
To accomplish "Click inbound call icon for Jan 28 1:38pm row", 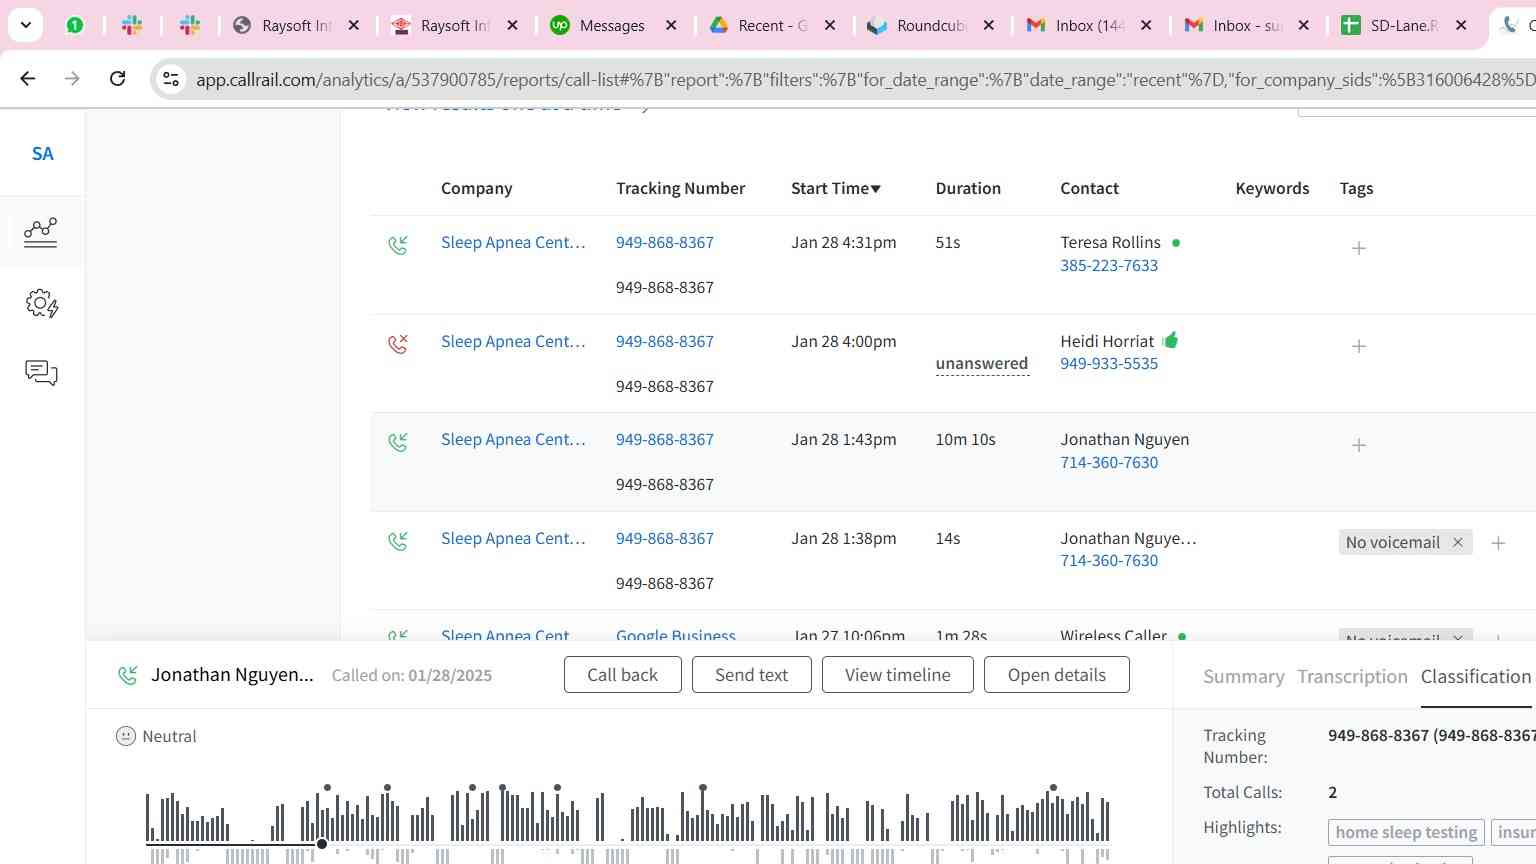I will pos(398,541).
